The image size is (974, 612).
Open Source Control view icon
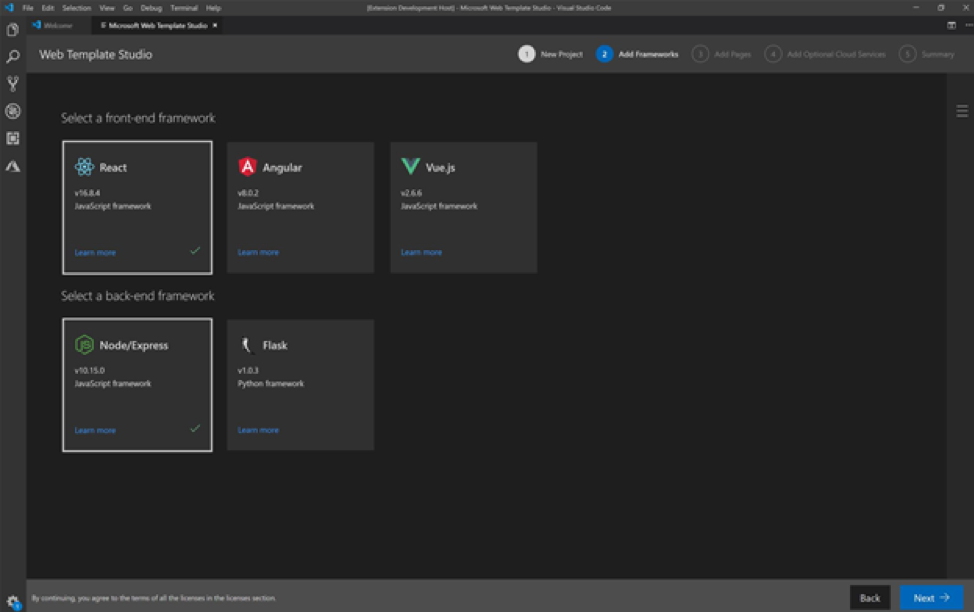tap(13, 84)
